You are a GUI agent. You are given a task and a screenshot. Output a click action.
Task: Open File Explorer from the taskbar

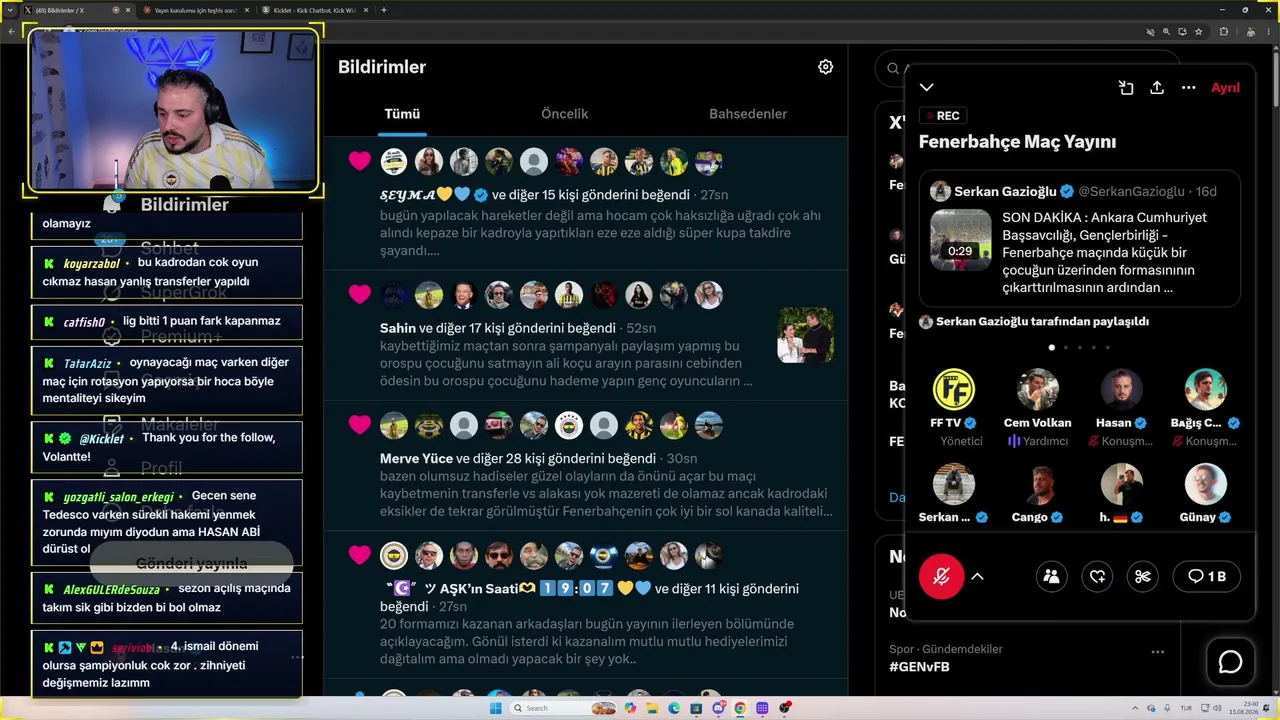[652, 708]
